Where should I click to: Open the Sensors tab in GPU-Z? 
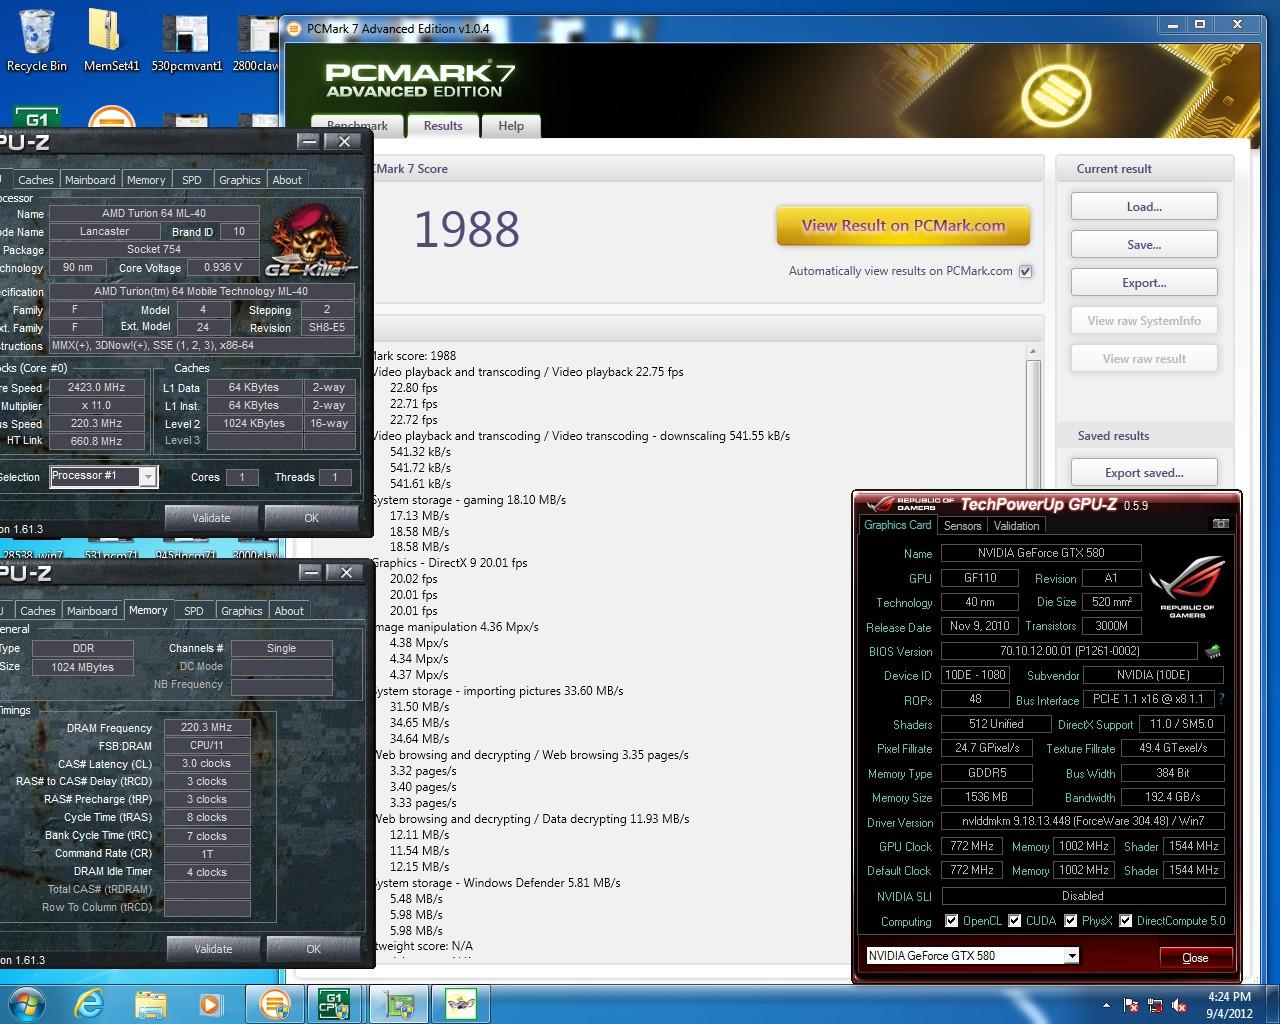[962, 526]
